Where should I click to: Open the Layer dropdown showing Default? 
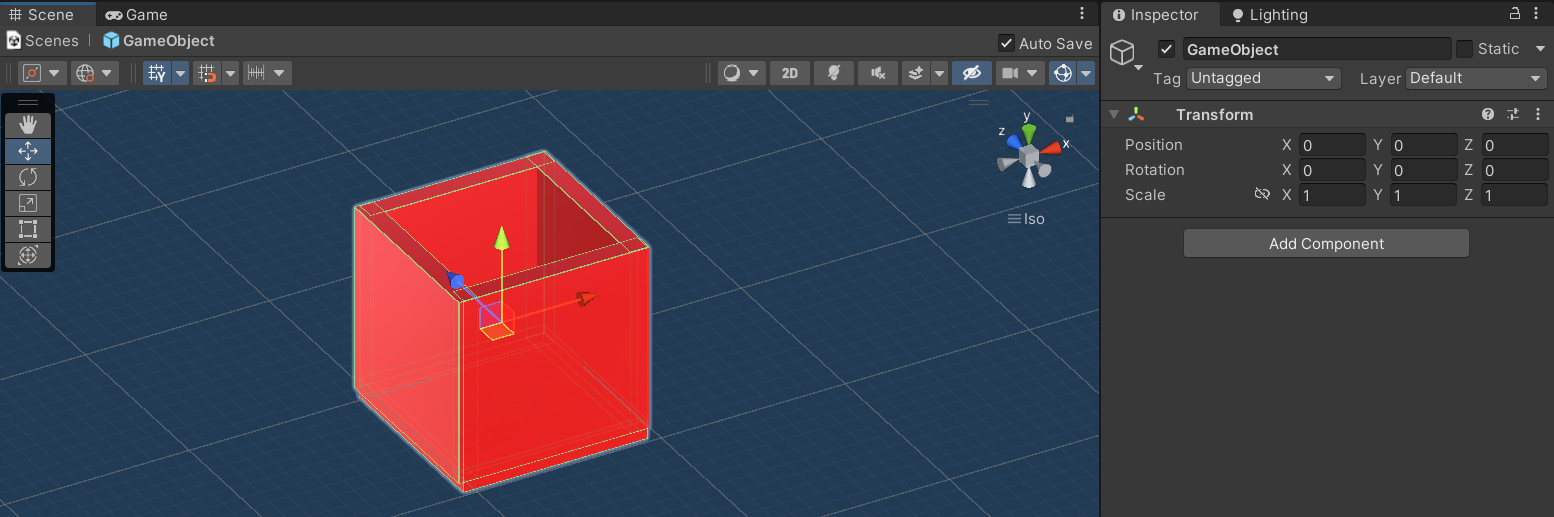pos(1476,78)
